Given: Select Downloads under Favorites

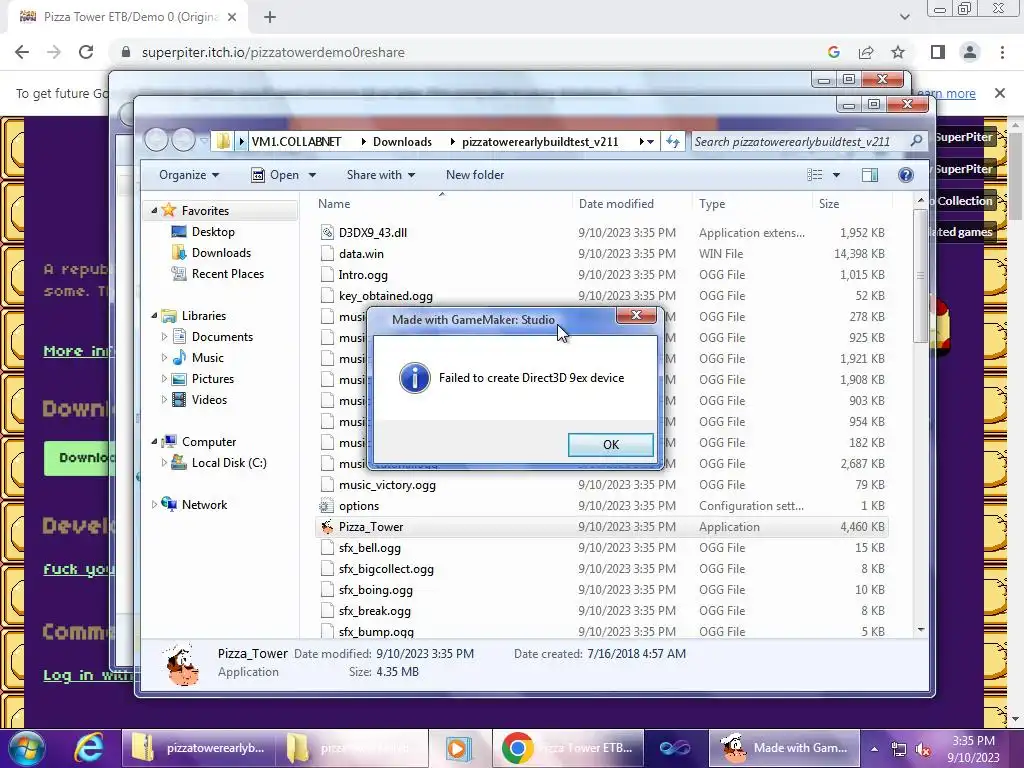Looking at the screenshot, I should 221,253.
